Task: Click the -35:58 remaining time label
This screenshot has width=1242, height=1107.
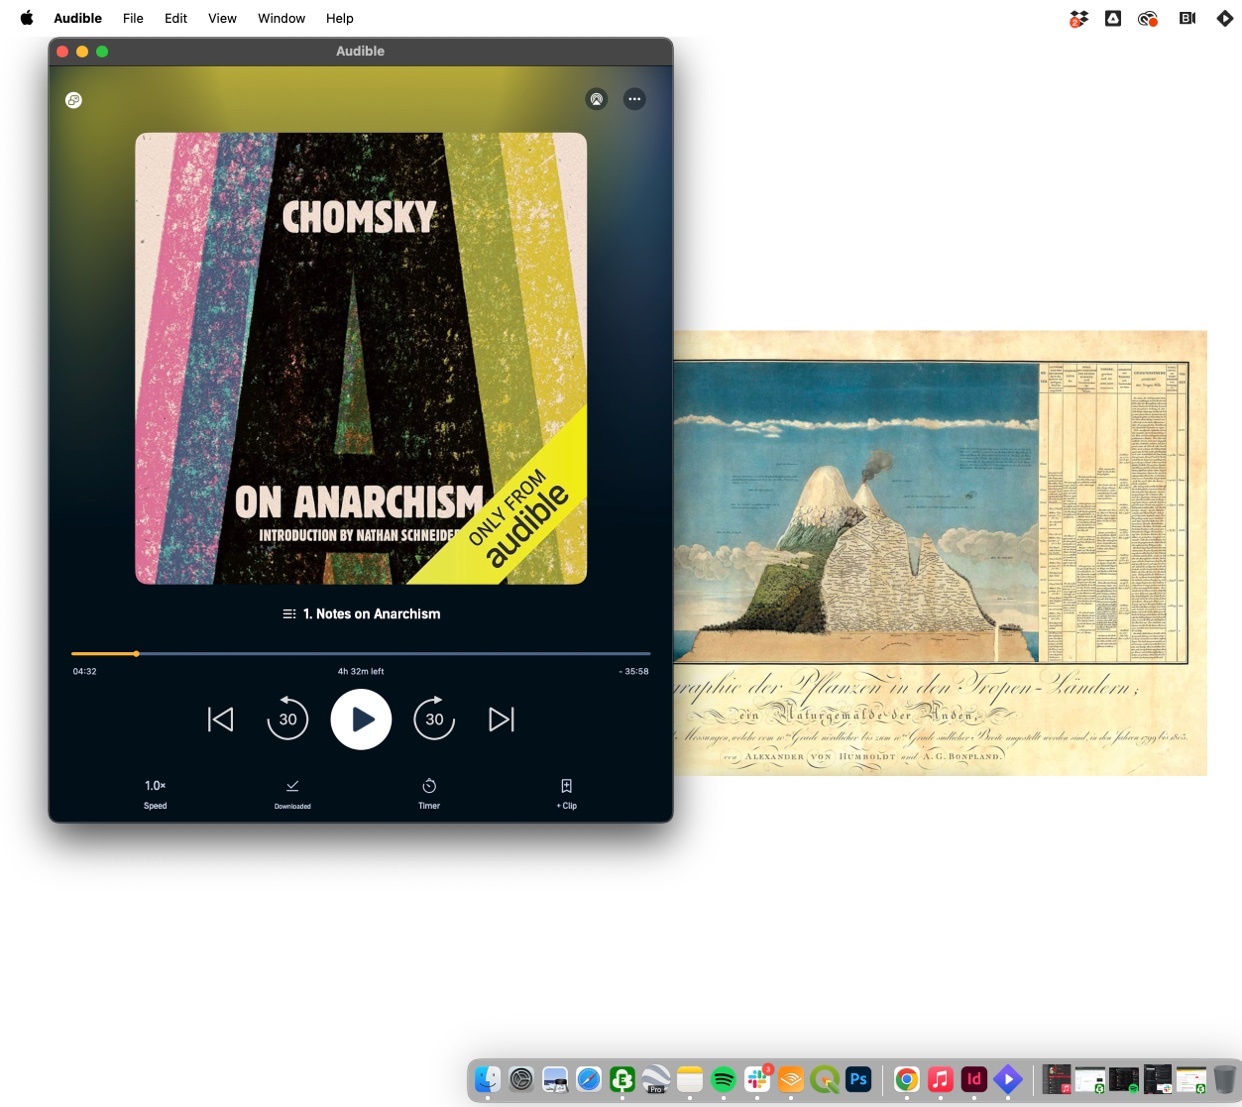Action: pos(634,672)
